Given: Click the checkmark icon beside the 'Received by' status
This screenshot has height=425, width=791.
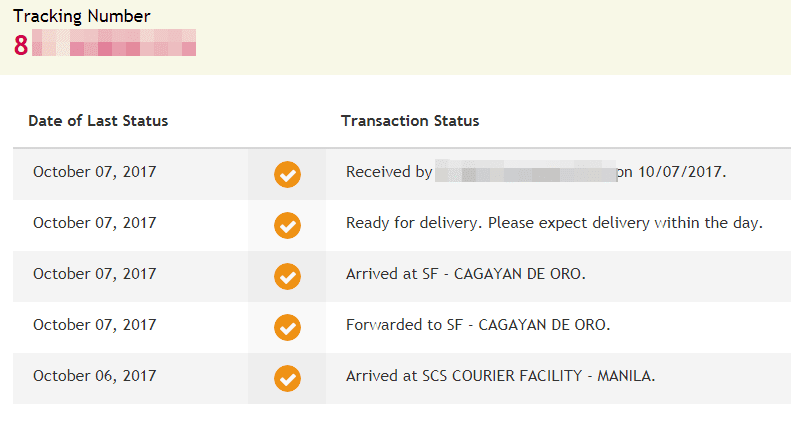Looking at the screenshot, I should click(287, 174).
